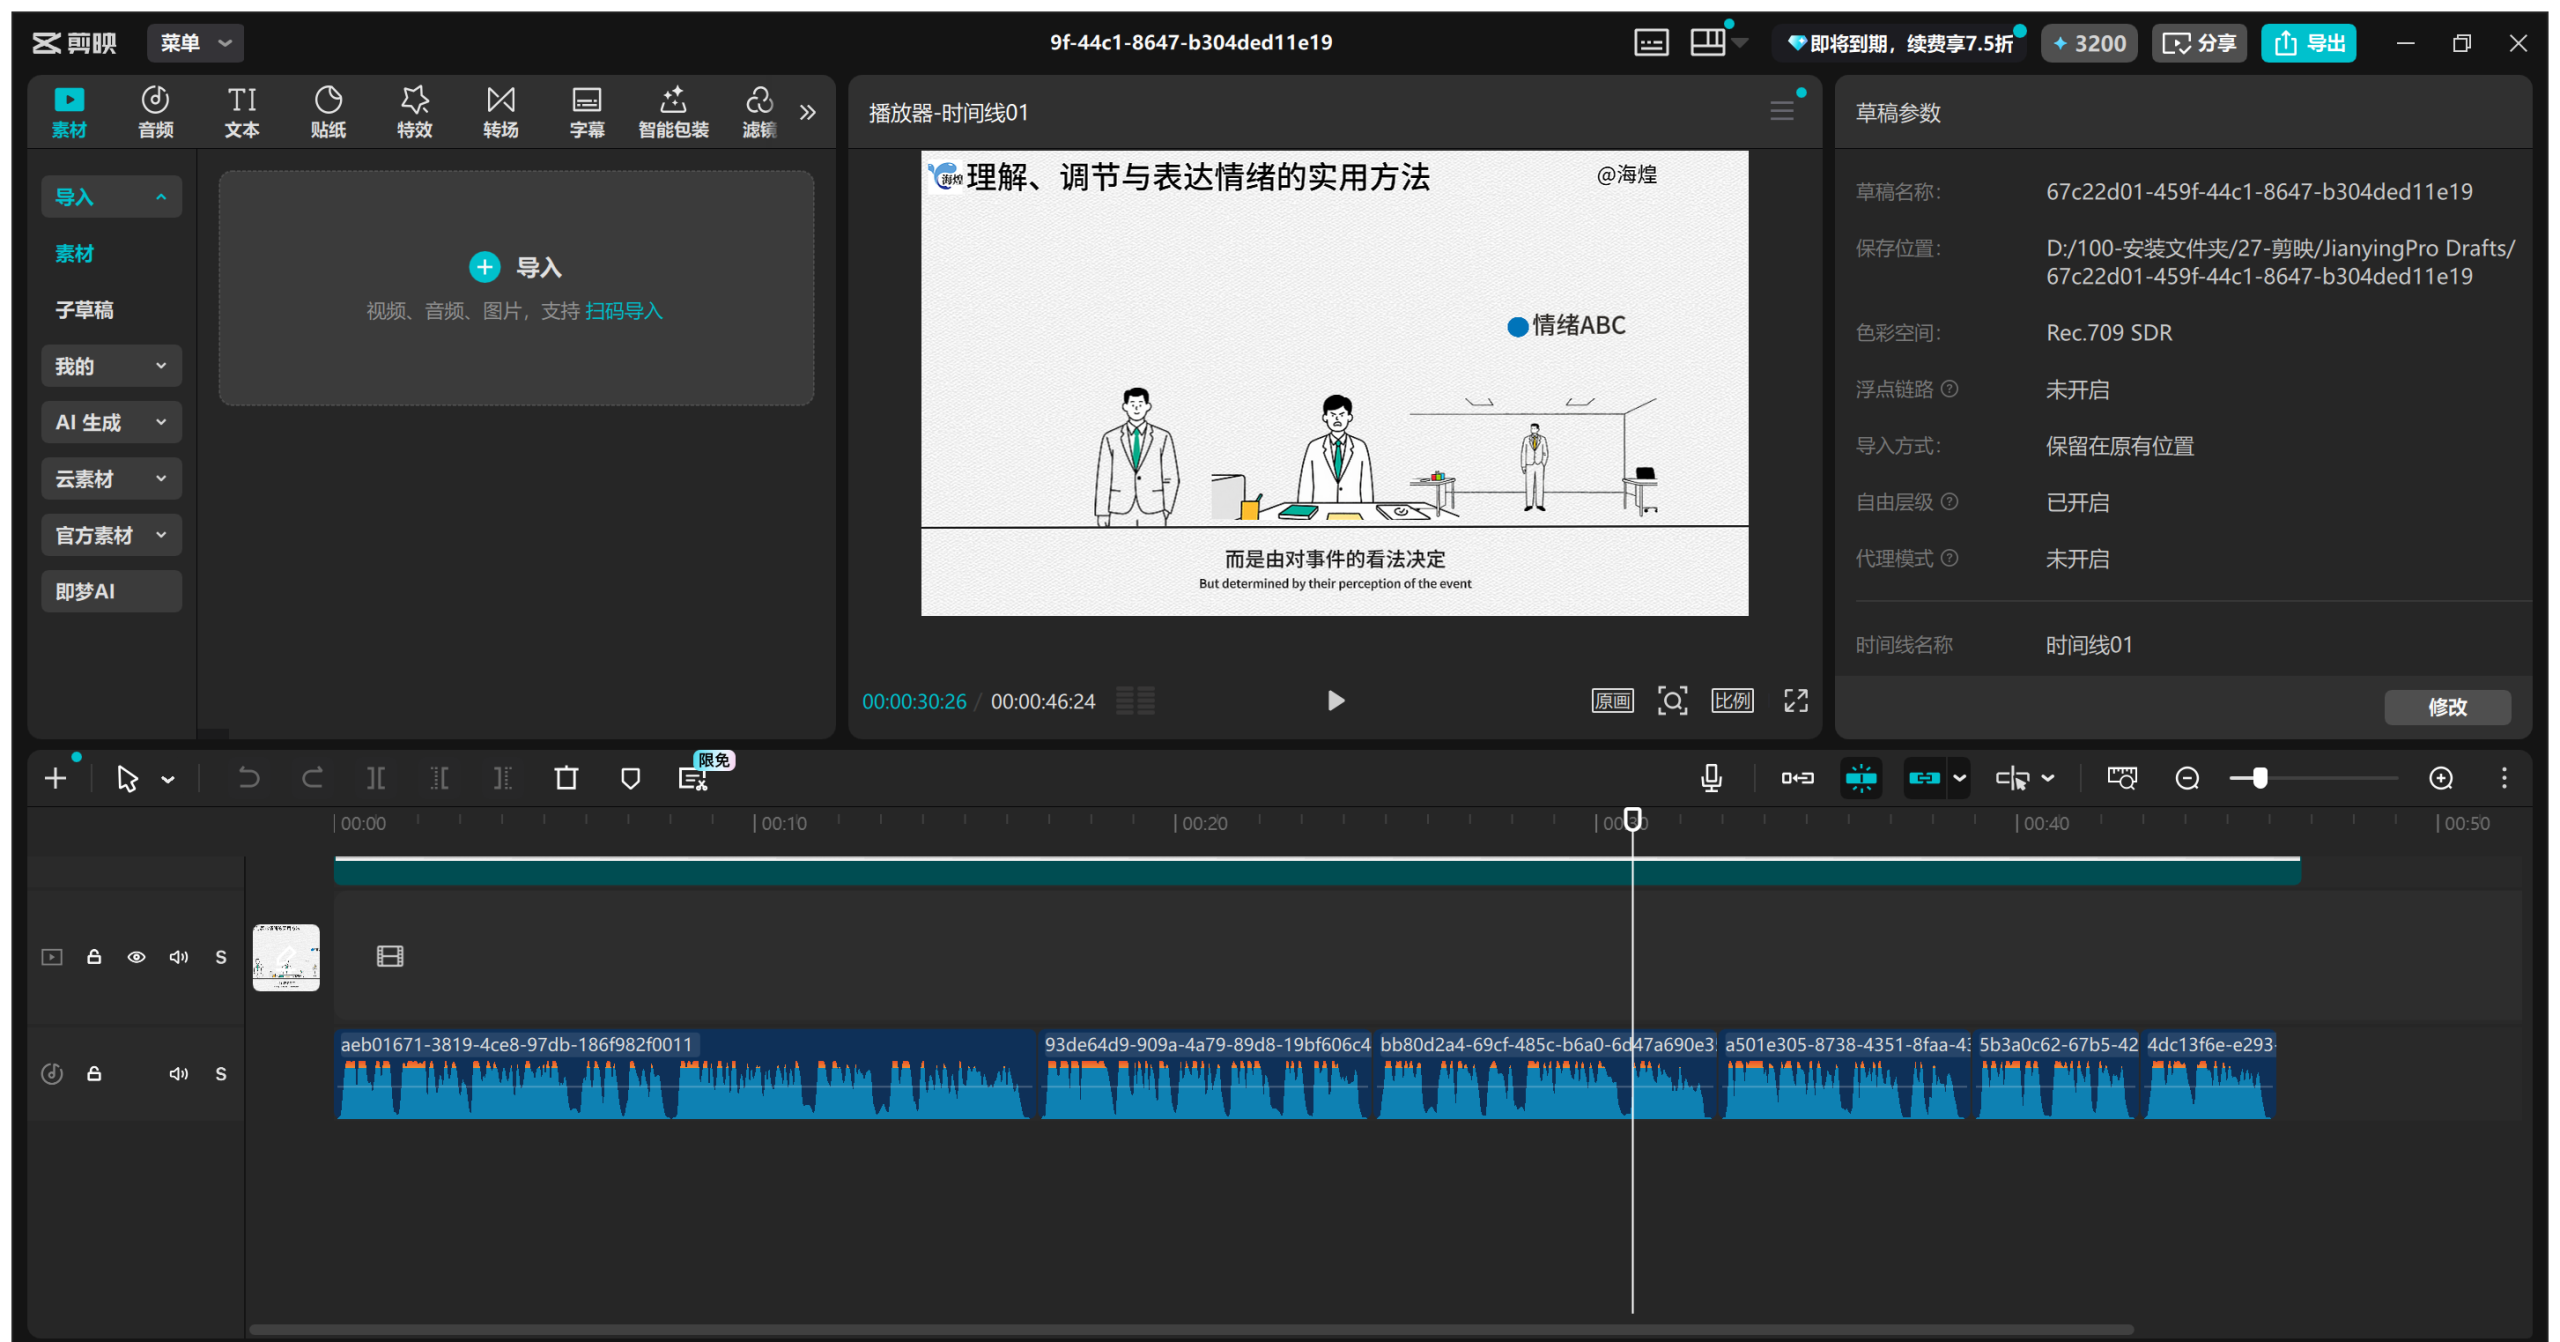Viewport: 2560px width, 1342px height.
Task: Toggle video track visibility eye icon
Action: point(136,957)
